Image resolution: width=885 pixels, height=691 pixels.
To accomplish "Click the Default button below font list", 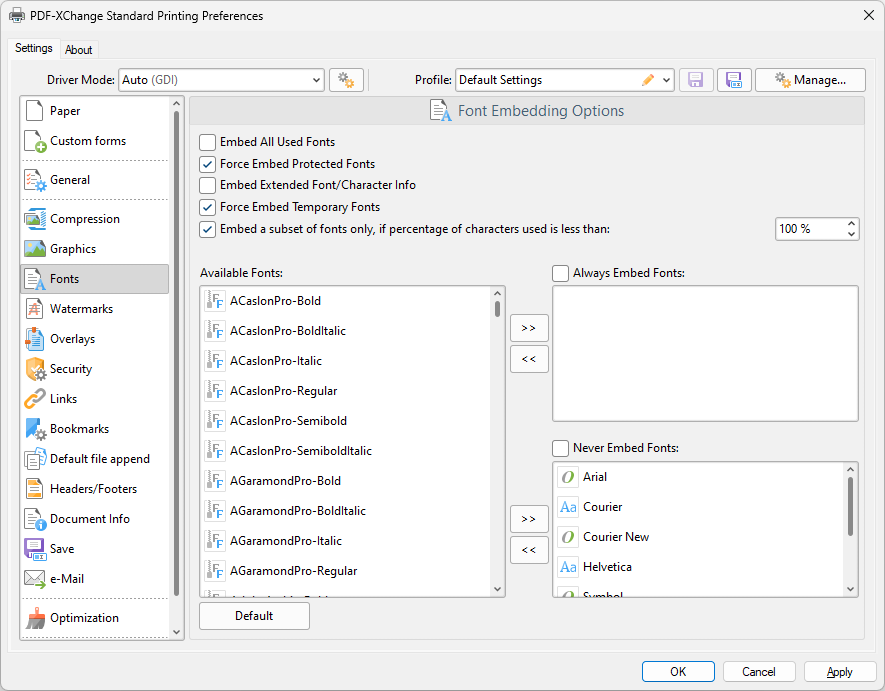I will click(254, 616).
